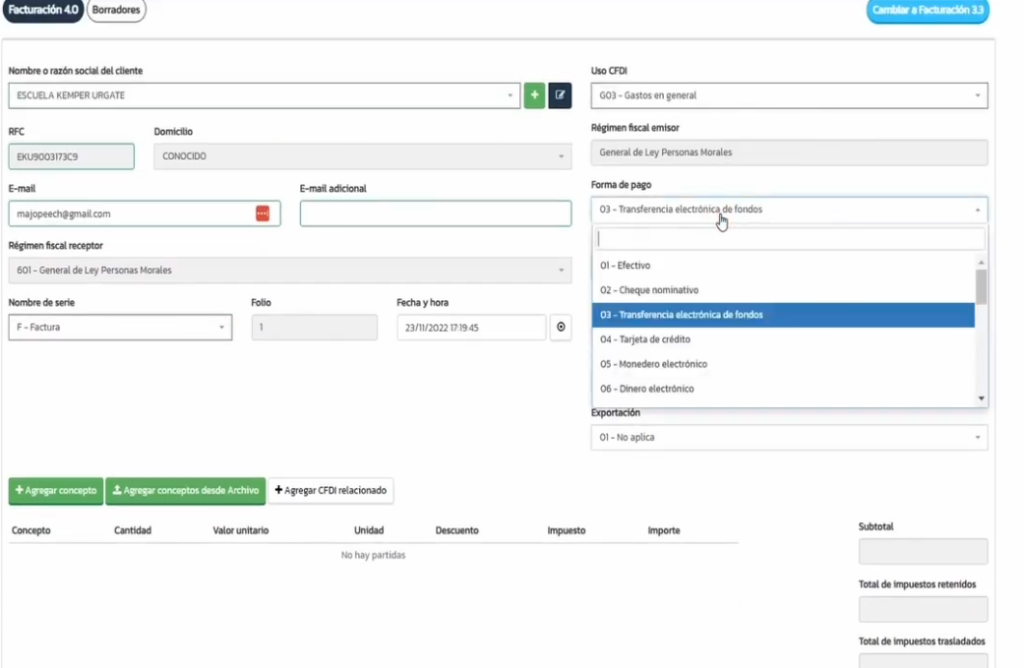The height and width of the screenshot is (668, 1024).
Task: Click Cambiar a Facturación 3.3 button
Action: point(927,11)
